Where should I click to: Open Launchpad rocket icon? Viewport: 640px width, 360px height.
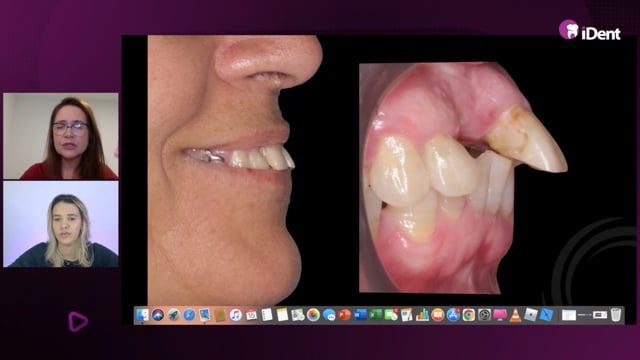(x=173, y=315)
